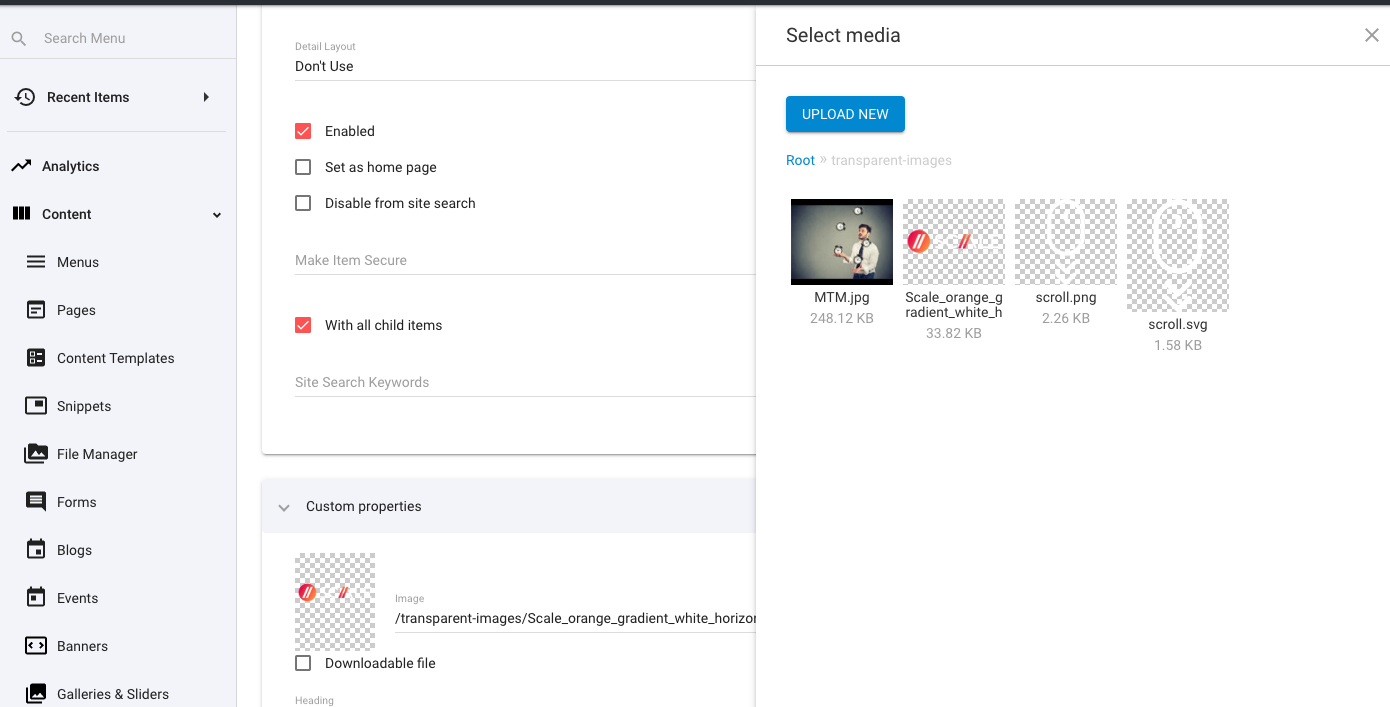Enable Set as home page
This screenshot has width=1390, height=707.
point(303,167)
